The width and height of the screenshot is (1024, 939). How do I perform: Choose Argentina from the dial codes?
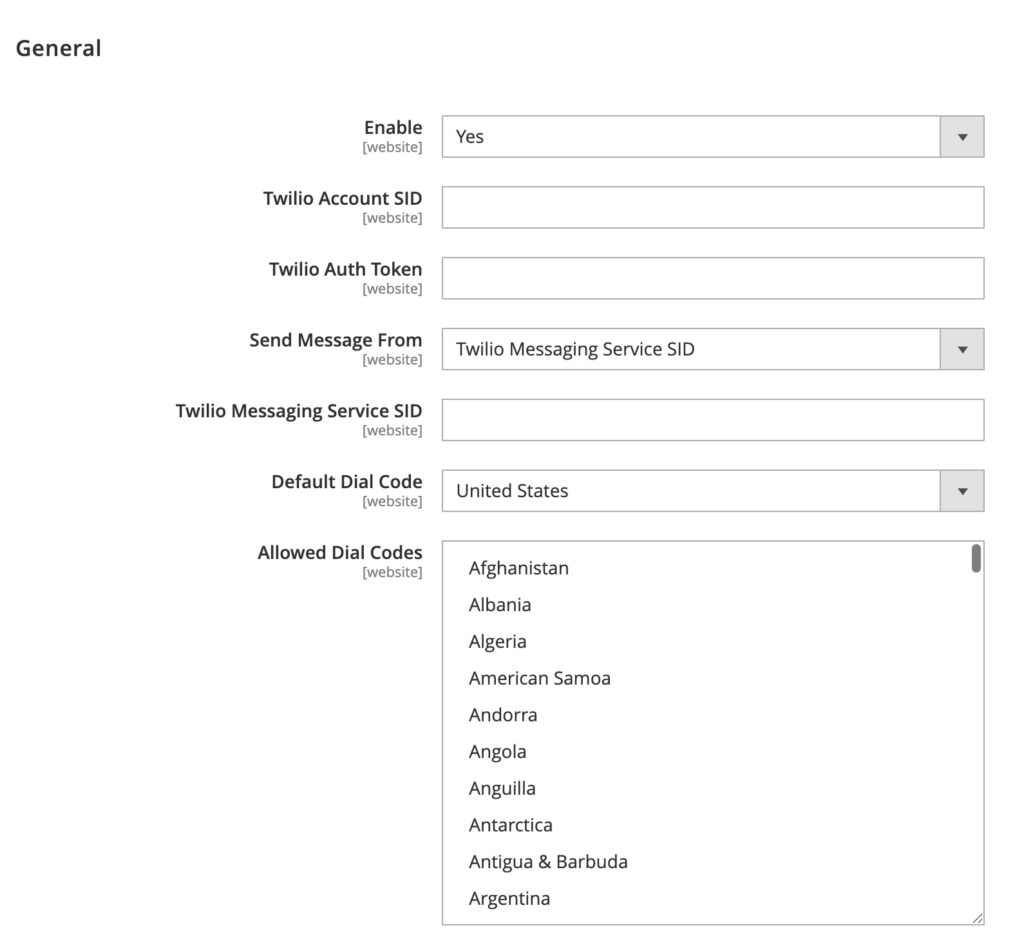[x=510, y=899]
